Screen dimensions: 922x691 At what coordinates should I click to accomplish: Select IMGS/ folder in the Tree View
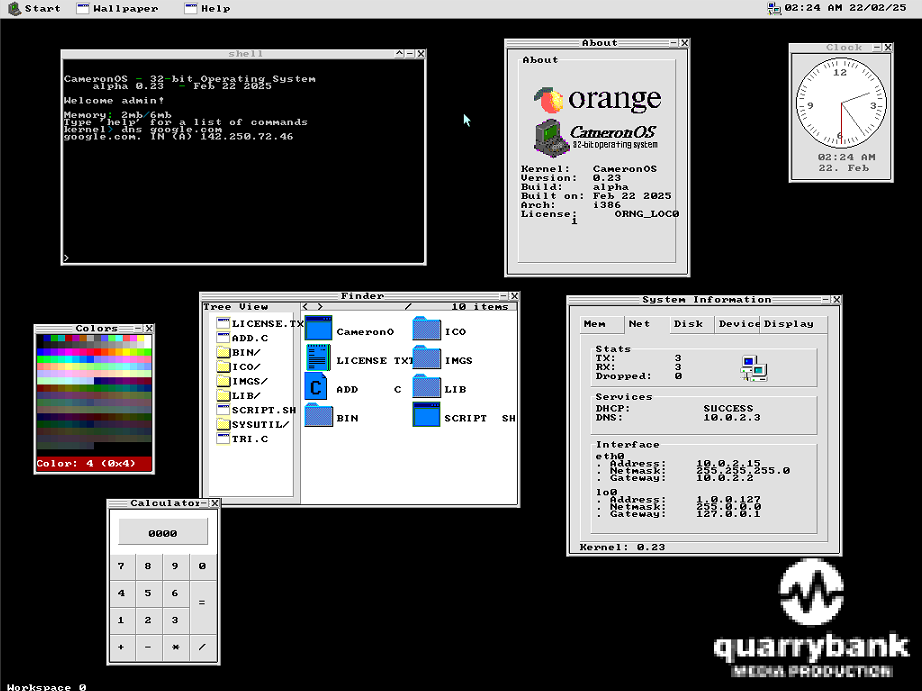pos(249,381)
